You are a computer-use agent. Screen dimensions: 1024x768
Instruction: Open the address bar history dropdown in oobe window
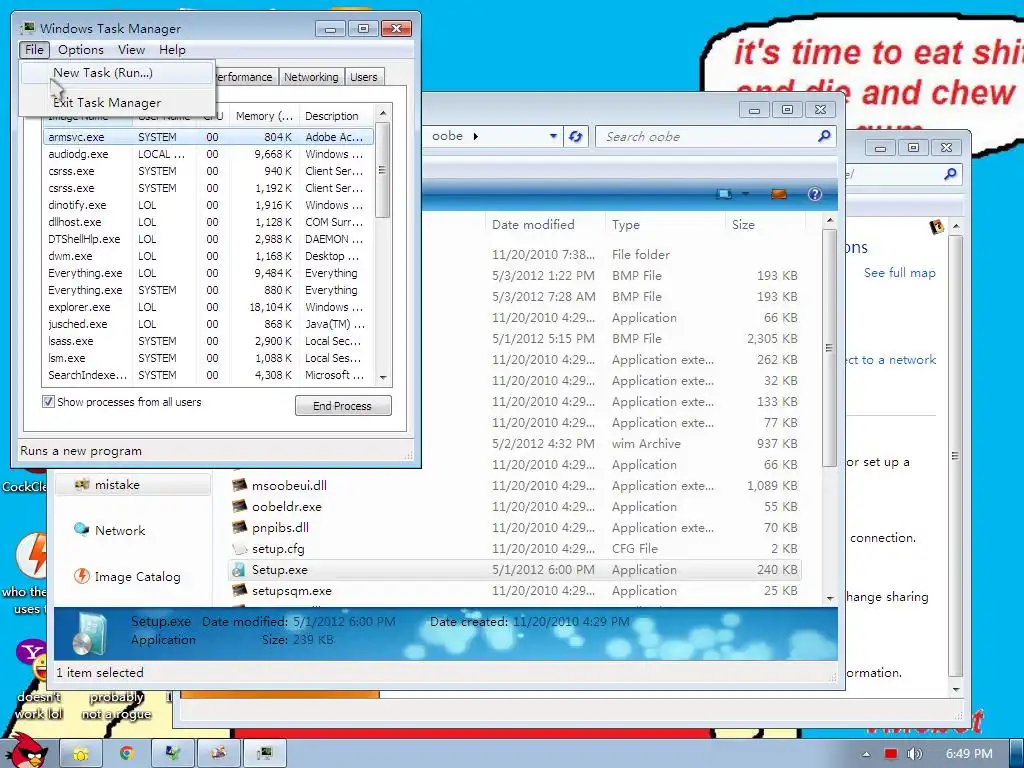(x=553, y=136)
